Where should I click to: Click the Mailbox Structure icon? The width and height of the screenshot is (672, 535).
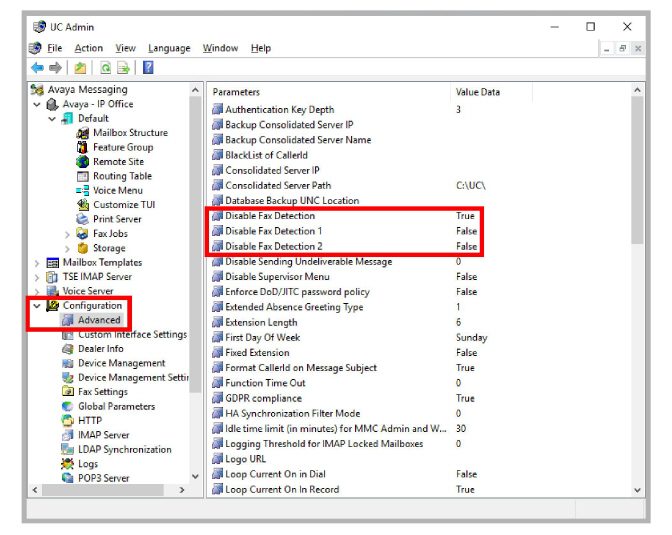[83, 133]
